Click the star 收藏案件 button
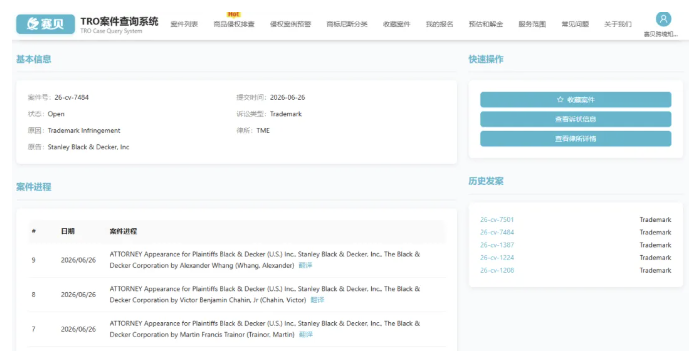The height and width of the screenshot is (363, 691). click(x=576, y=100)
